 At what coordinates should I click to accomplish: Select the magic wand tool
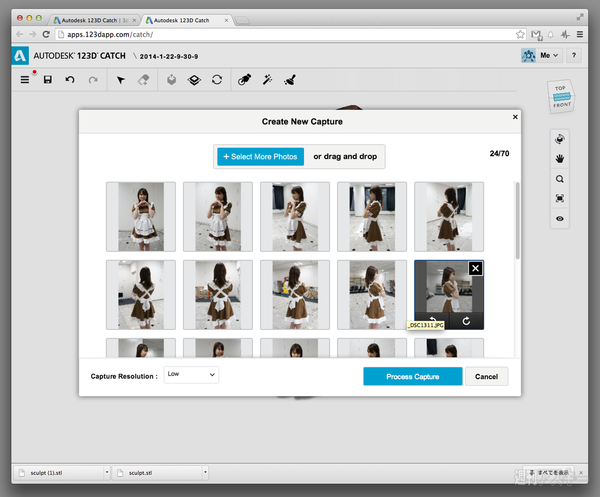(267, 80)
